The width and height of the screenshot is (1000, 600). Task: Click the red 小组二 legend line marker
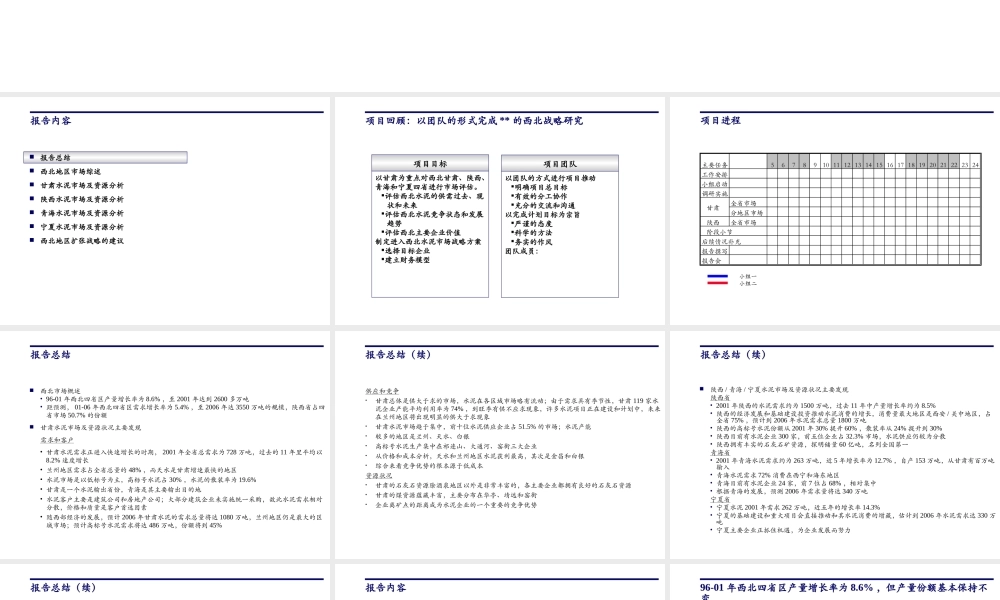click(x=716, y=281)
